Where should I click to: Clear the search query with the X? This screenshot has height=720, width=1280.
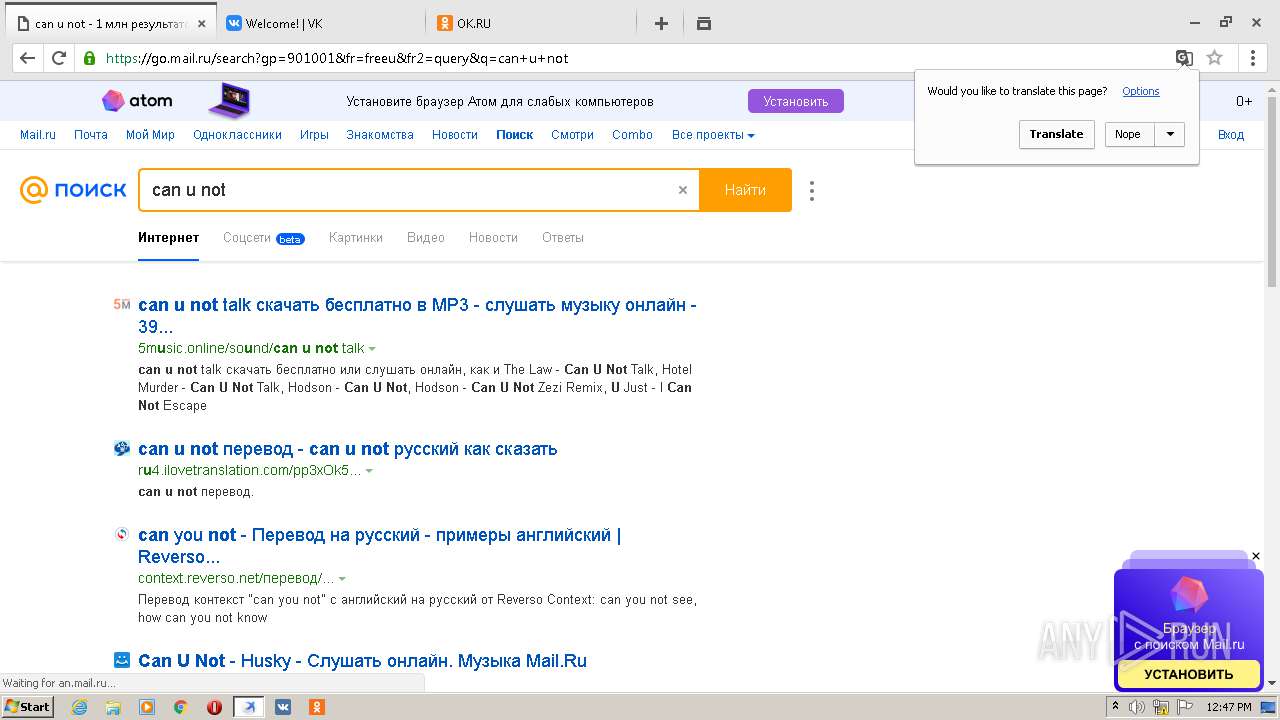point(683,190)
